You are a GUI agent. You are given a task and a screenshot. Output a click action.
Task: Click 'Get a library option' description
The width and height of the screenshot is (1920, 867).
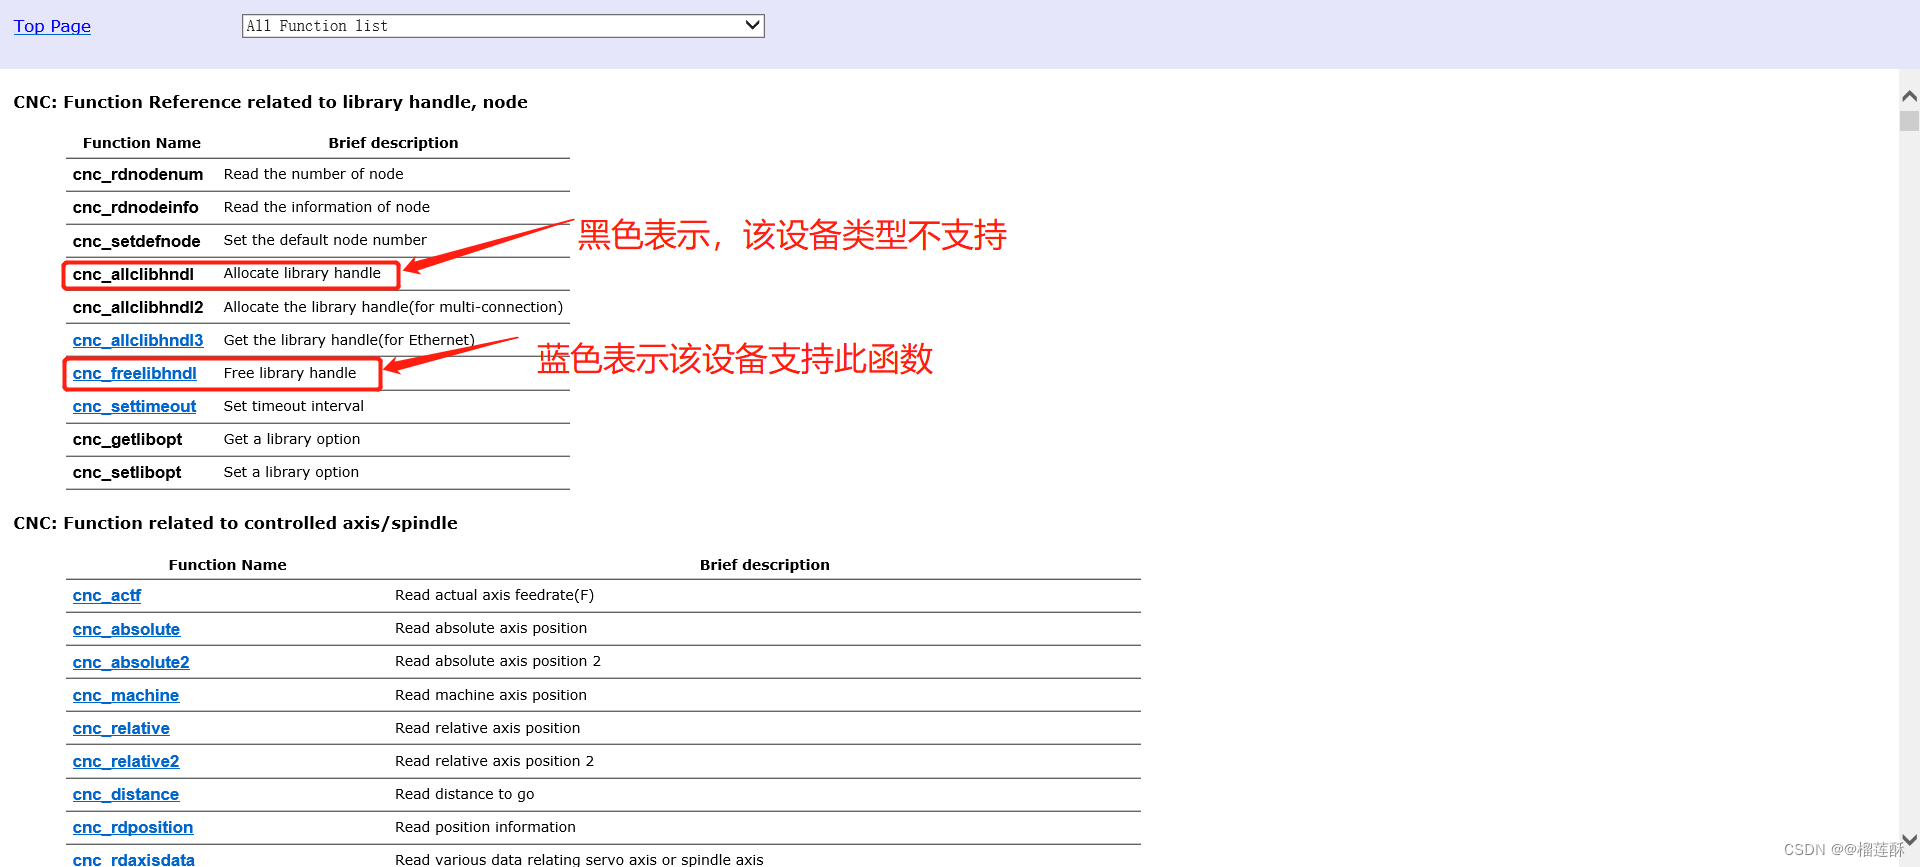coord(292,439)
